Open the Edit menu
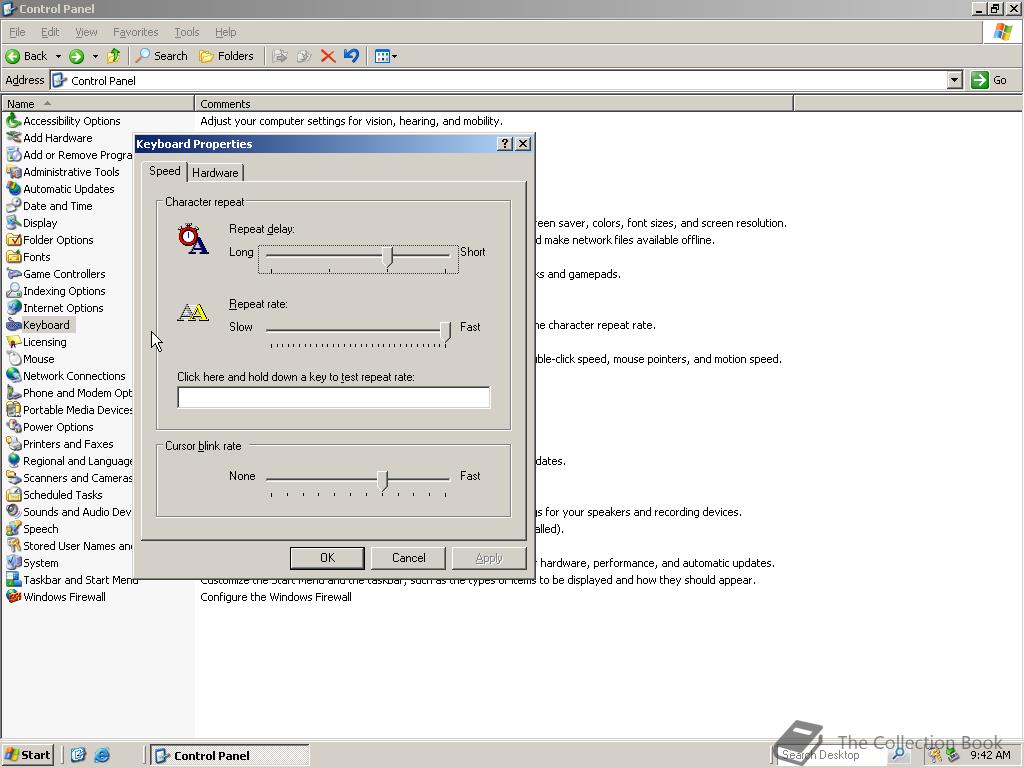The image size is (1024, 768). click(50, 32)
